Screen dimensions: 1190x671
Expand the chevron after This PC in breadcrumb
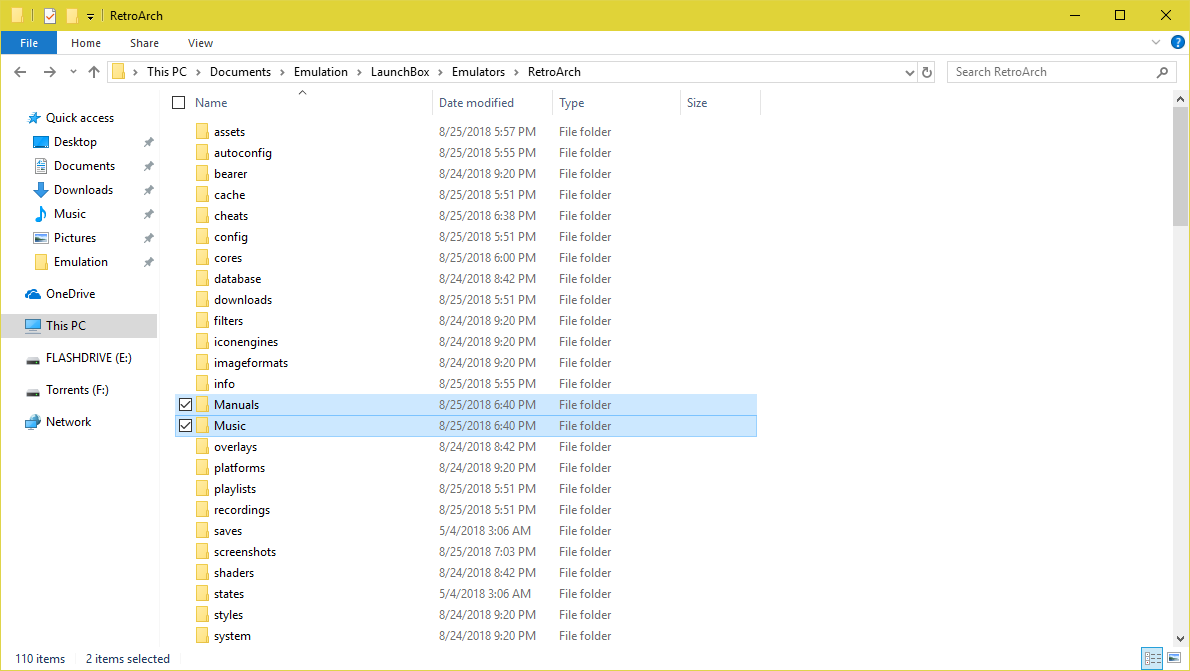(198, 72)
